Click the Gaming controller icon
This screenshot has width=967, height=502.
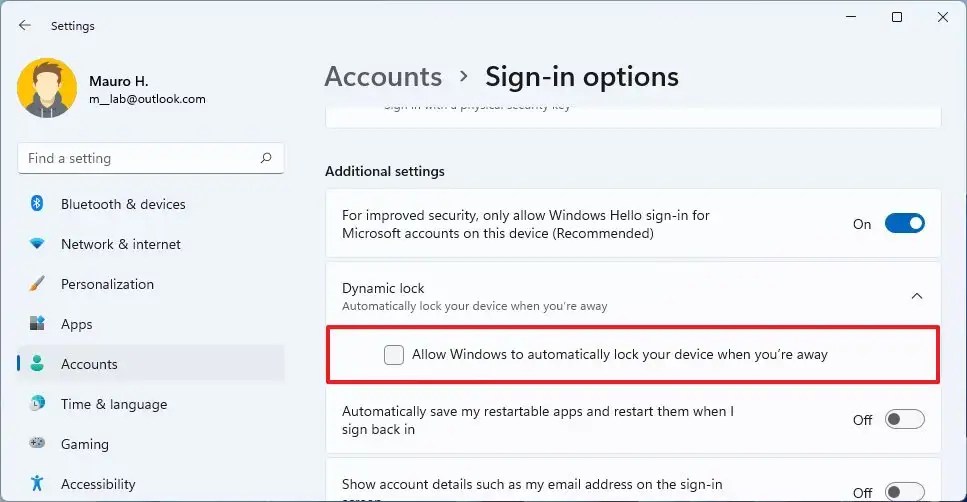pyautogui.click(x=37, y=443)
